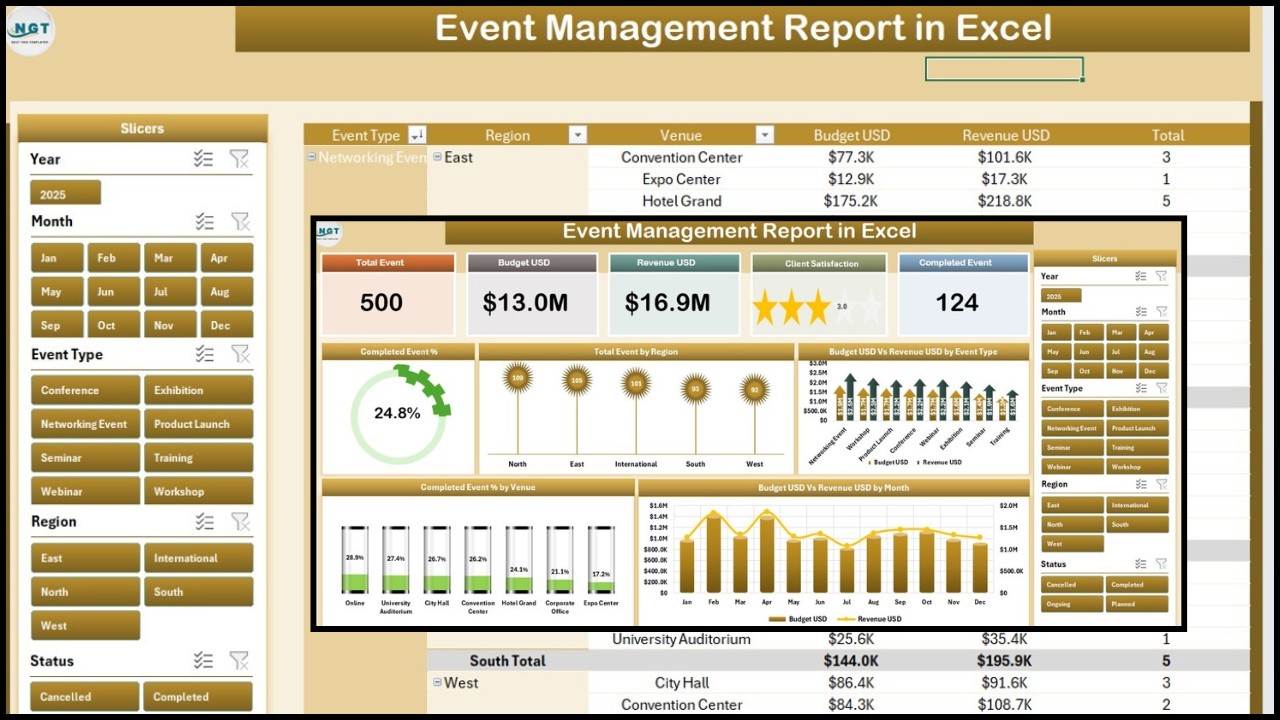Image resolution: width=1280 pixels, height=720 pixels.
Task: Filter by Exhibition event type
Action: point(198,390)
